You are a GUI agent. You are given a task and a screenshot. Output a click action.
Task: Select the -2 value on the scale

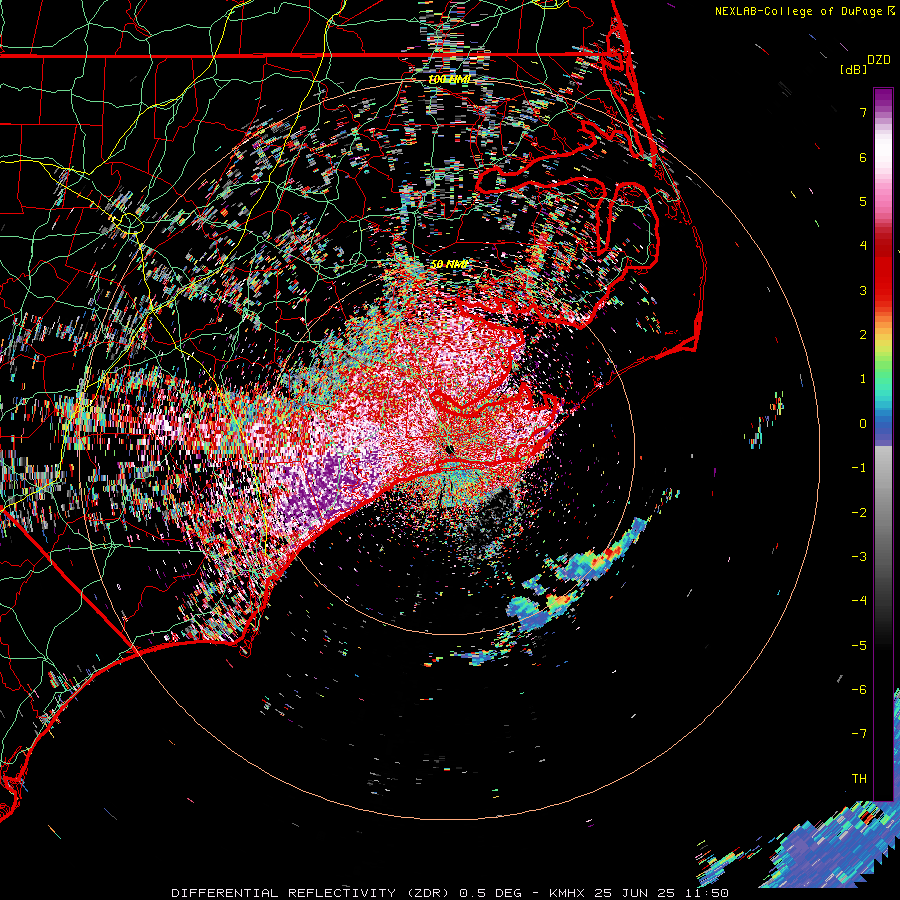859,513
